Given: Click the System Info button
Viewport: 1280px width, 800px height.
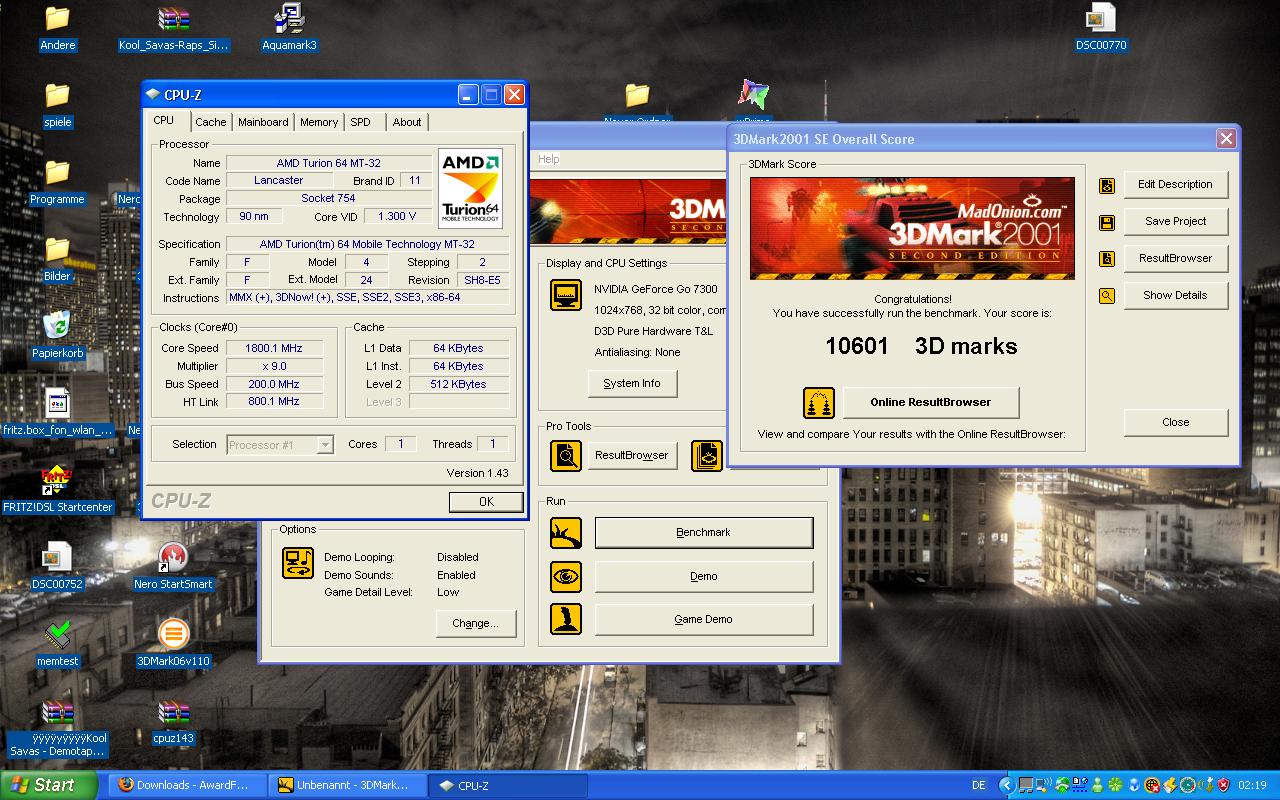Looking at the screenshot, I should [632, 384].
